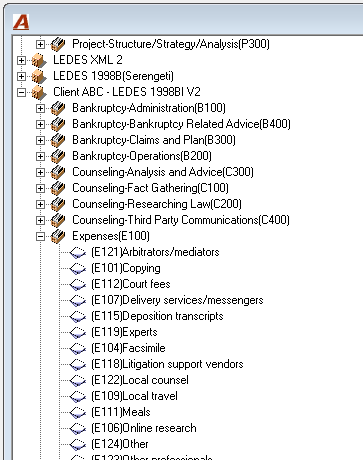Click the E101 Copying page icon
The height and width of the screenshot is (460, 363).
(78, 269)
